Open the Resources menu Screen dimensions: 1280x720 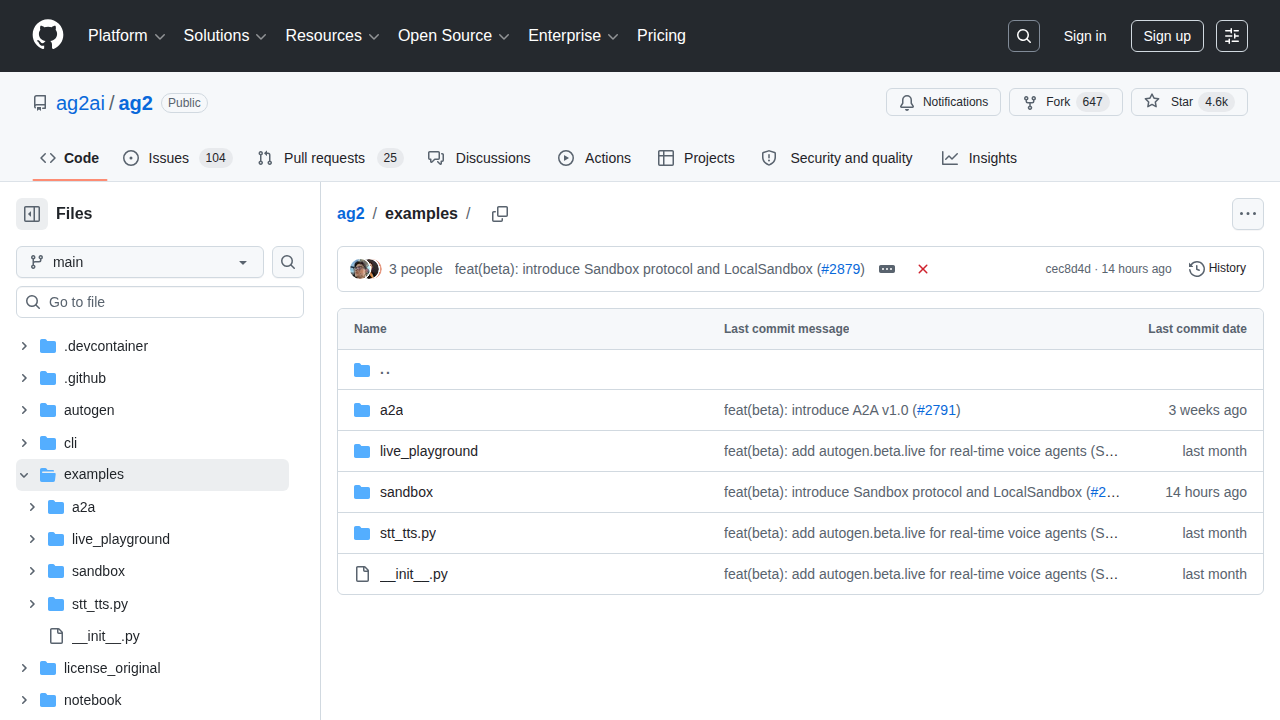coord(333,36)
